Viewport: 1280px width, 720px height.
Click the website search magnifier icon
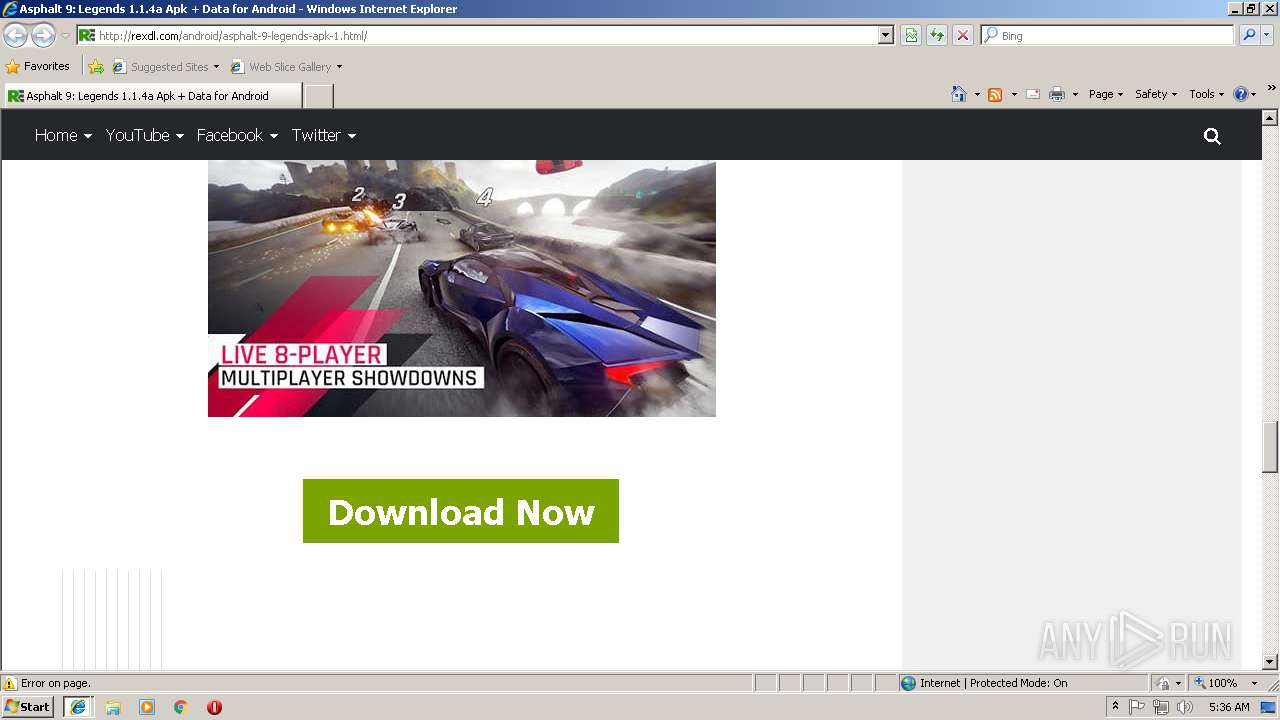coord(1212,136)
